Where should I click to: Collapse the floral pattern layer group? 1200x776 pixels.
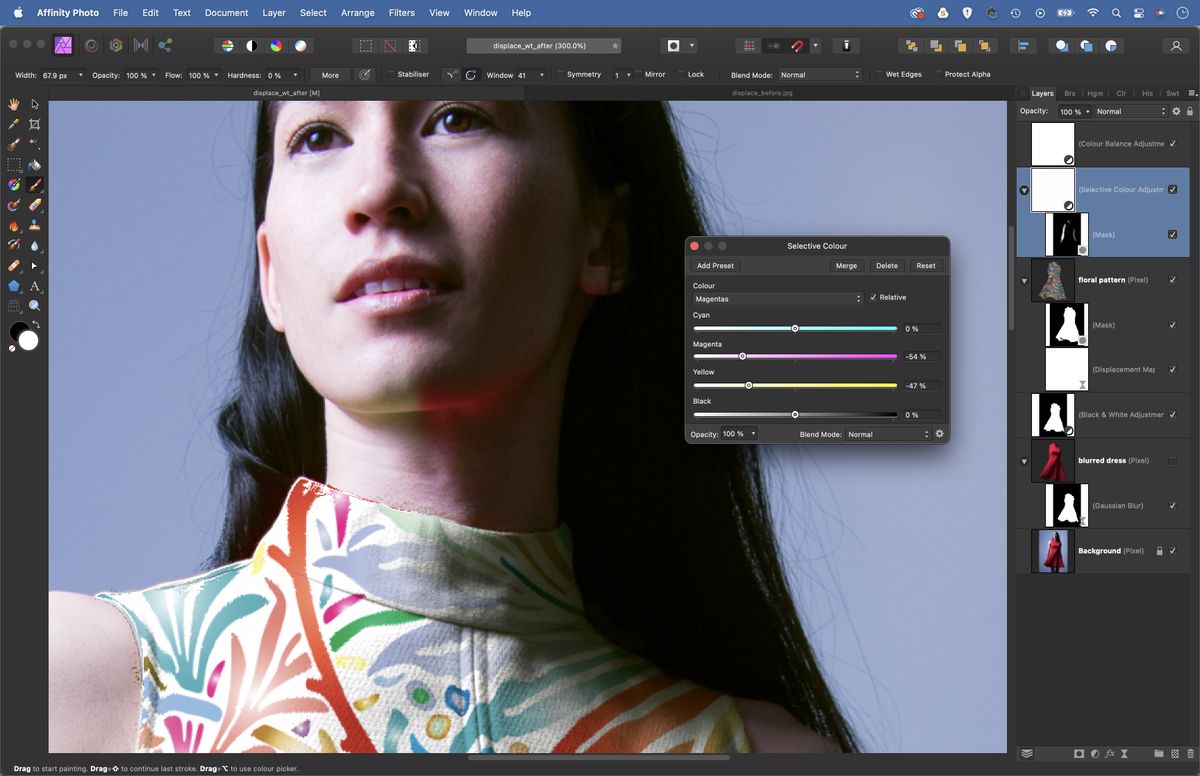point(1024,280)
